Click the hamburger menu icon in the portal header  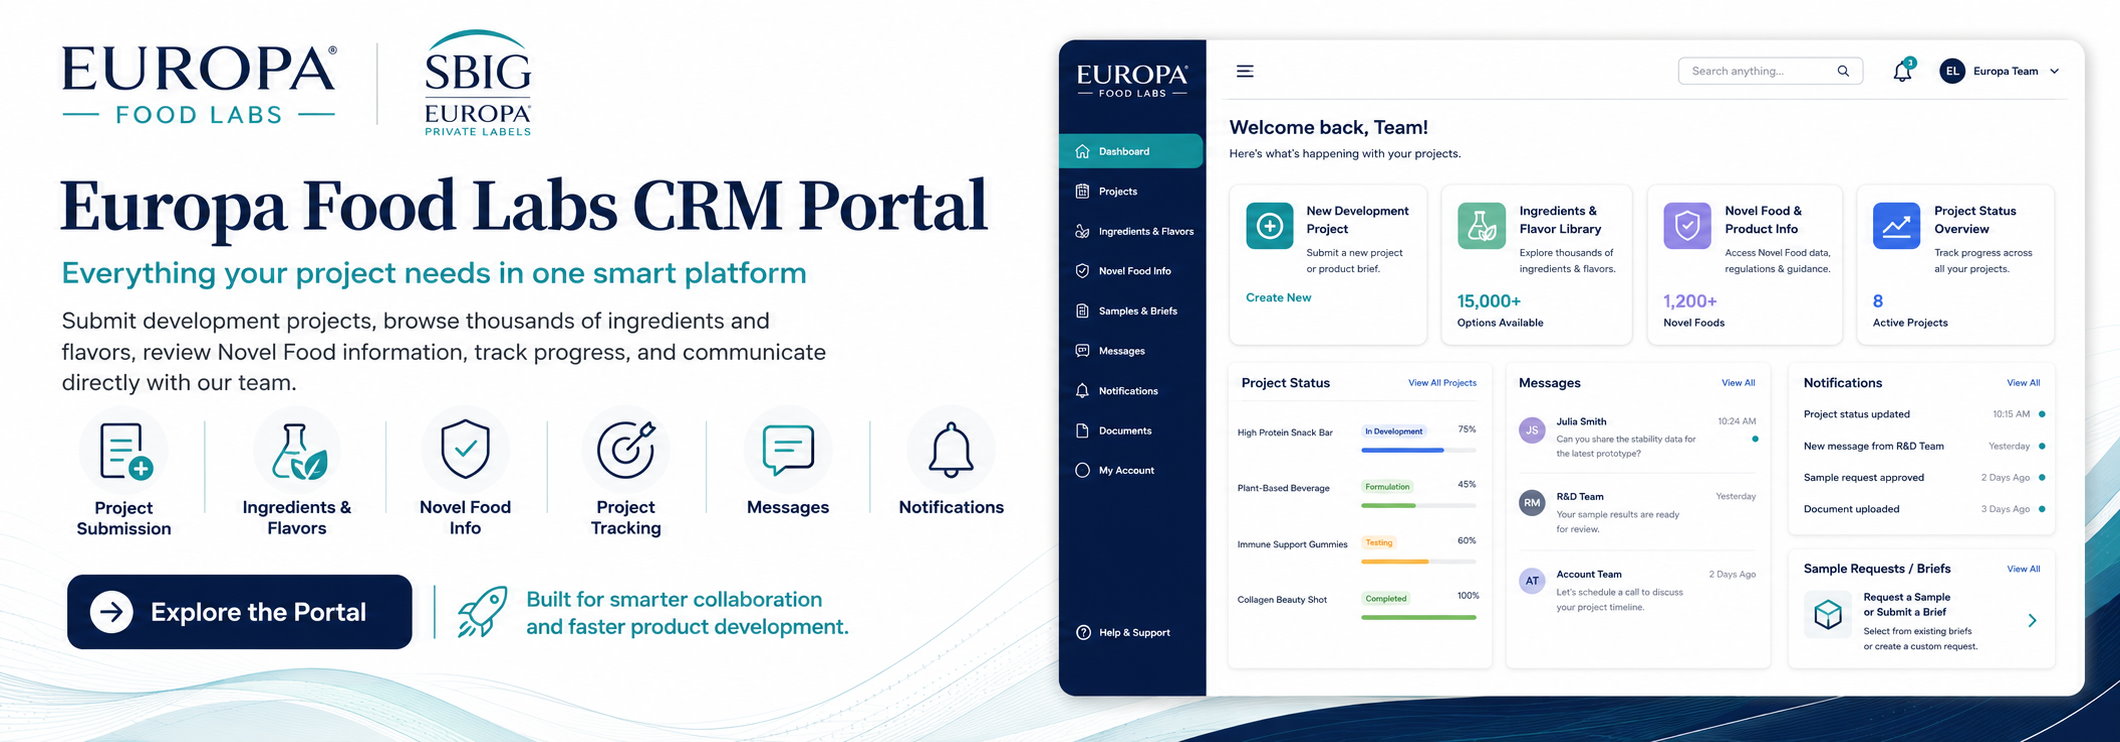(x=1245, y=71)
